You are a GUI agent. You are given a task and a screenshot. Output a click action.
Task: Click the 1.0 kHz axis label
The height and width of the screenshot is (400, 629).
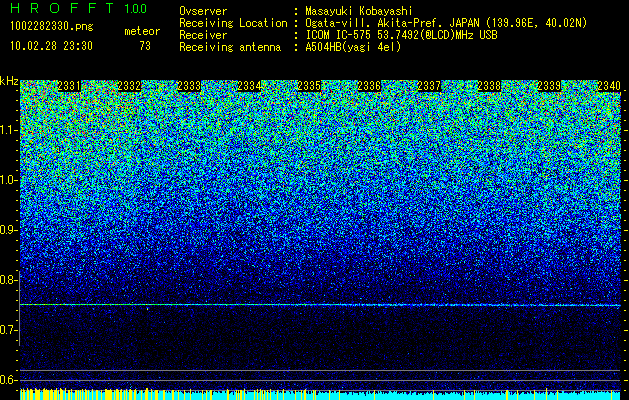[8, 180]
